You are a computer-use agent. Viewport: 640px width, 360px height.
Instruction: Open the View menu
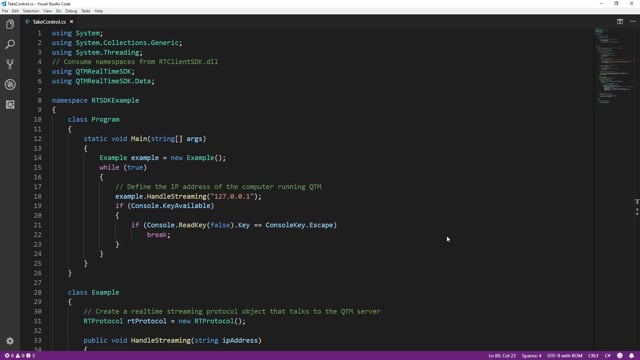point(47,11)
